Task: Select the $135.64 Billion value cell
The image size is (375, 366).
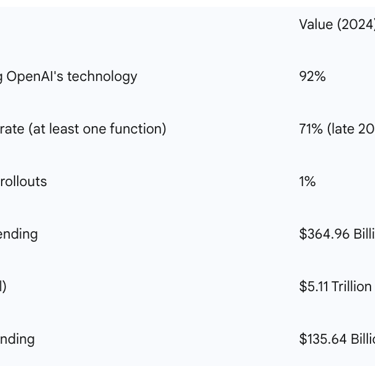Action: (337, 339)
